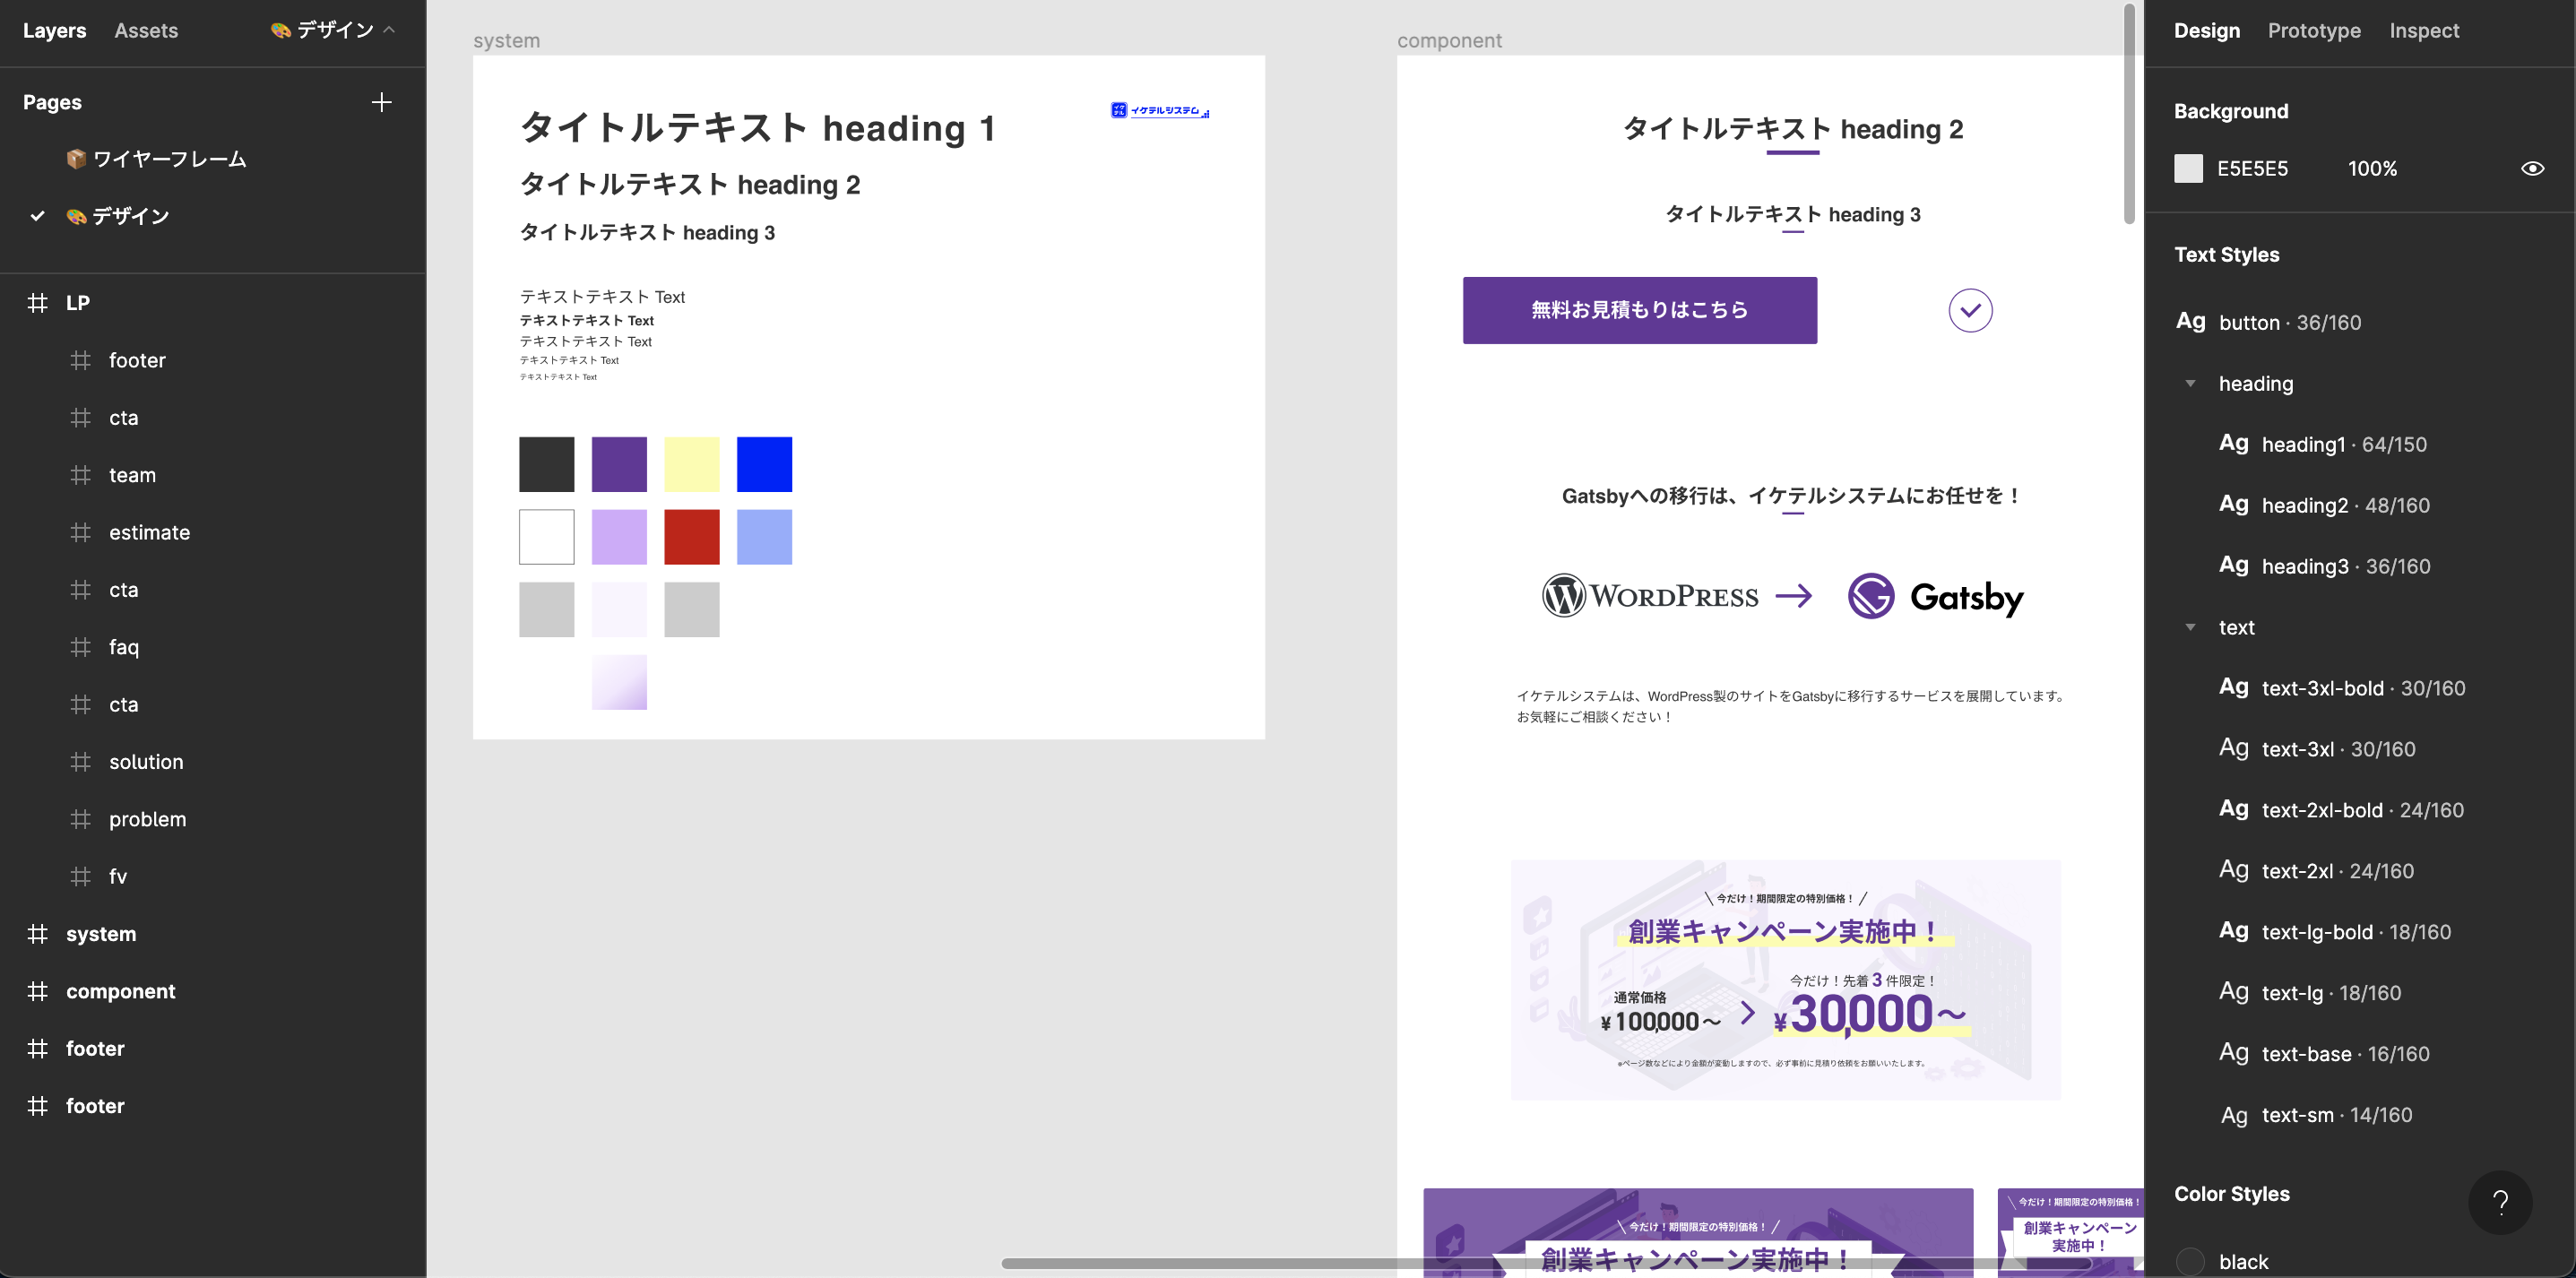Click the add page plus icon
This screenshot has height=1278, width=2576.
(381, 102)
